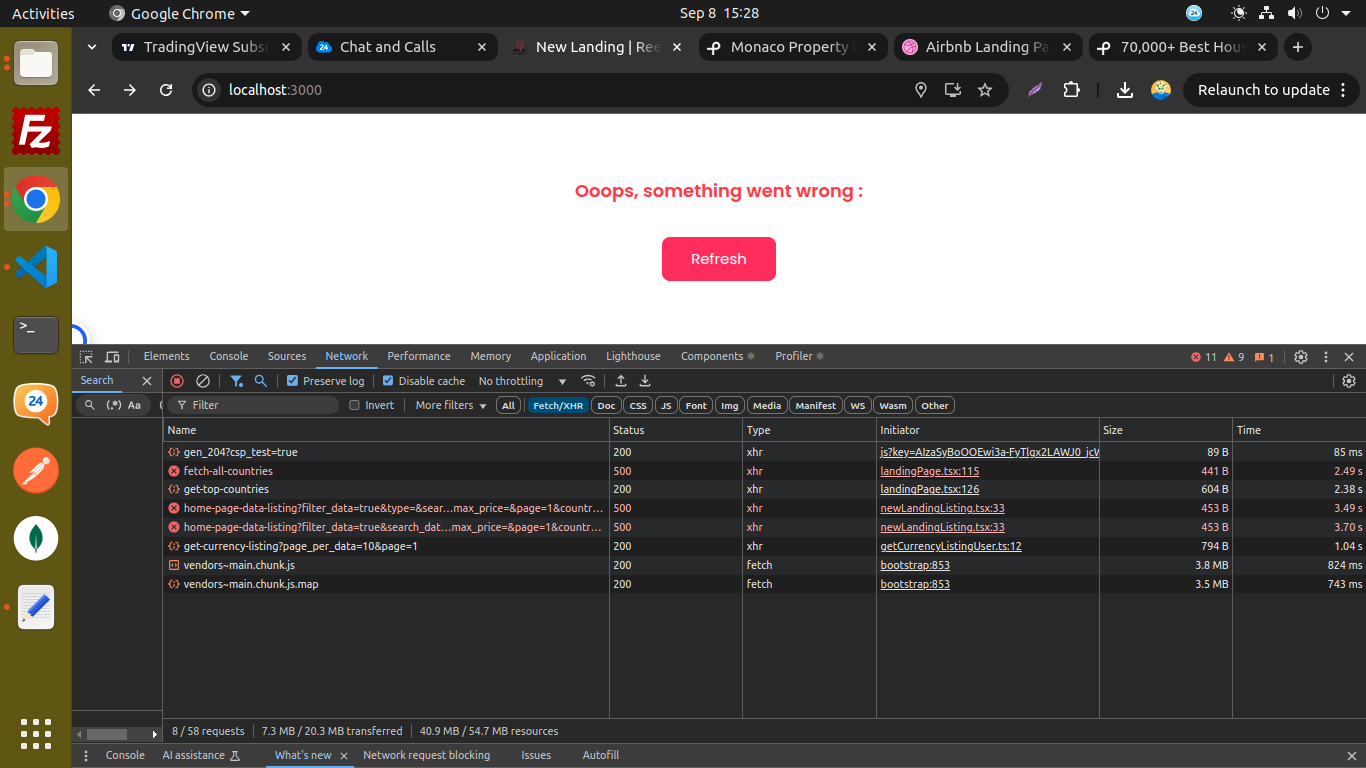Expand the More filters dropdown
This screenshot has height=768, width=1366.
coord(451,405)
